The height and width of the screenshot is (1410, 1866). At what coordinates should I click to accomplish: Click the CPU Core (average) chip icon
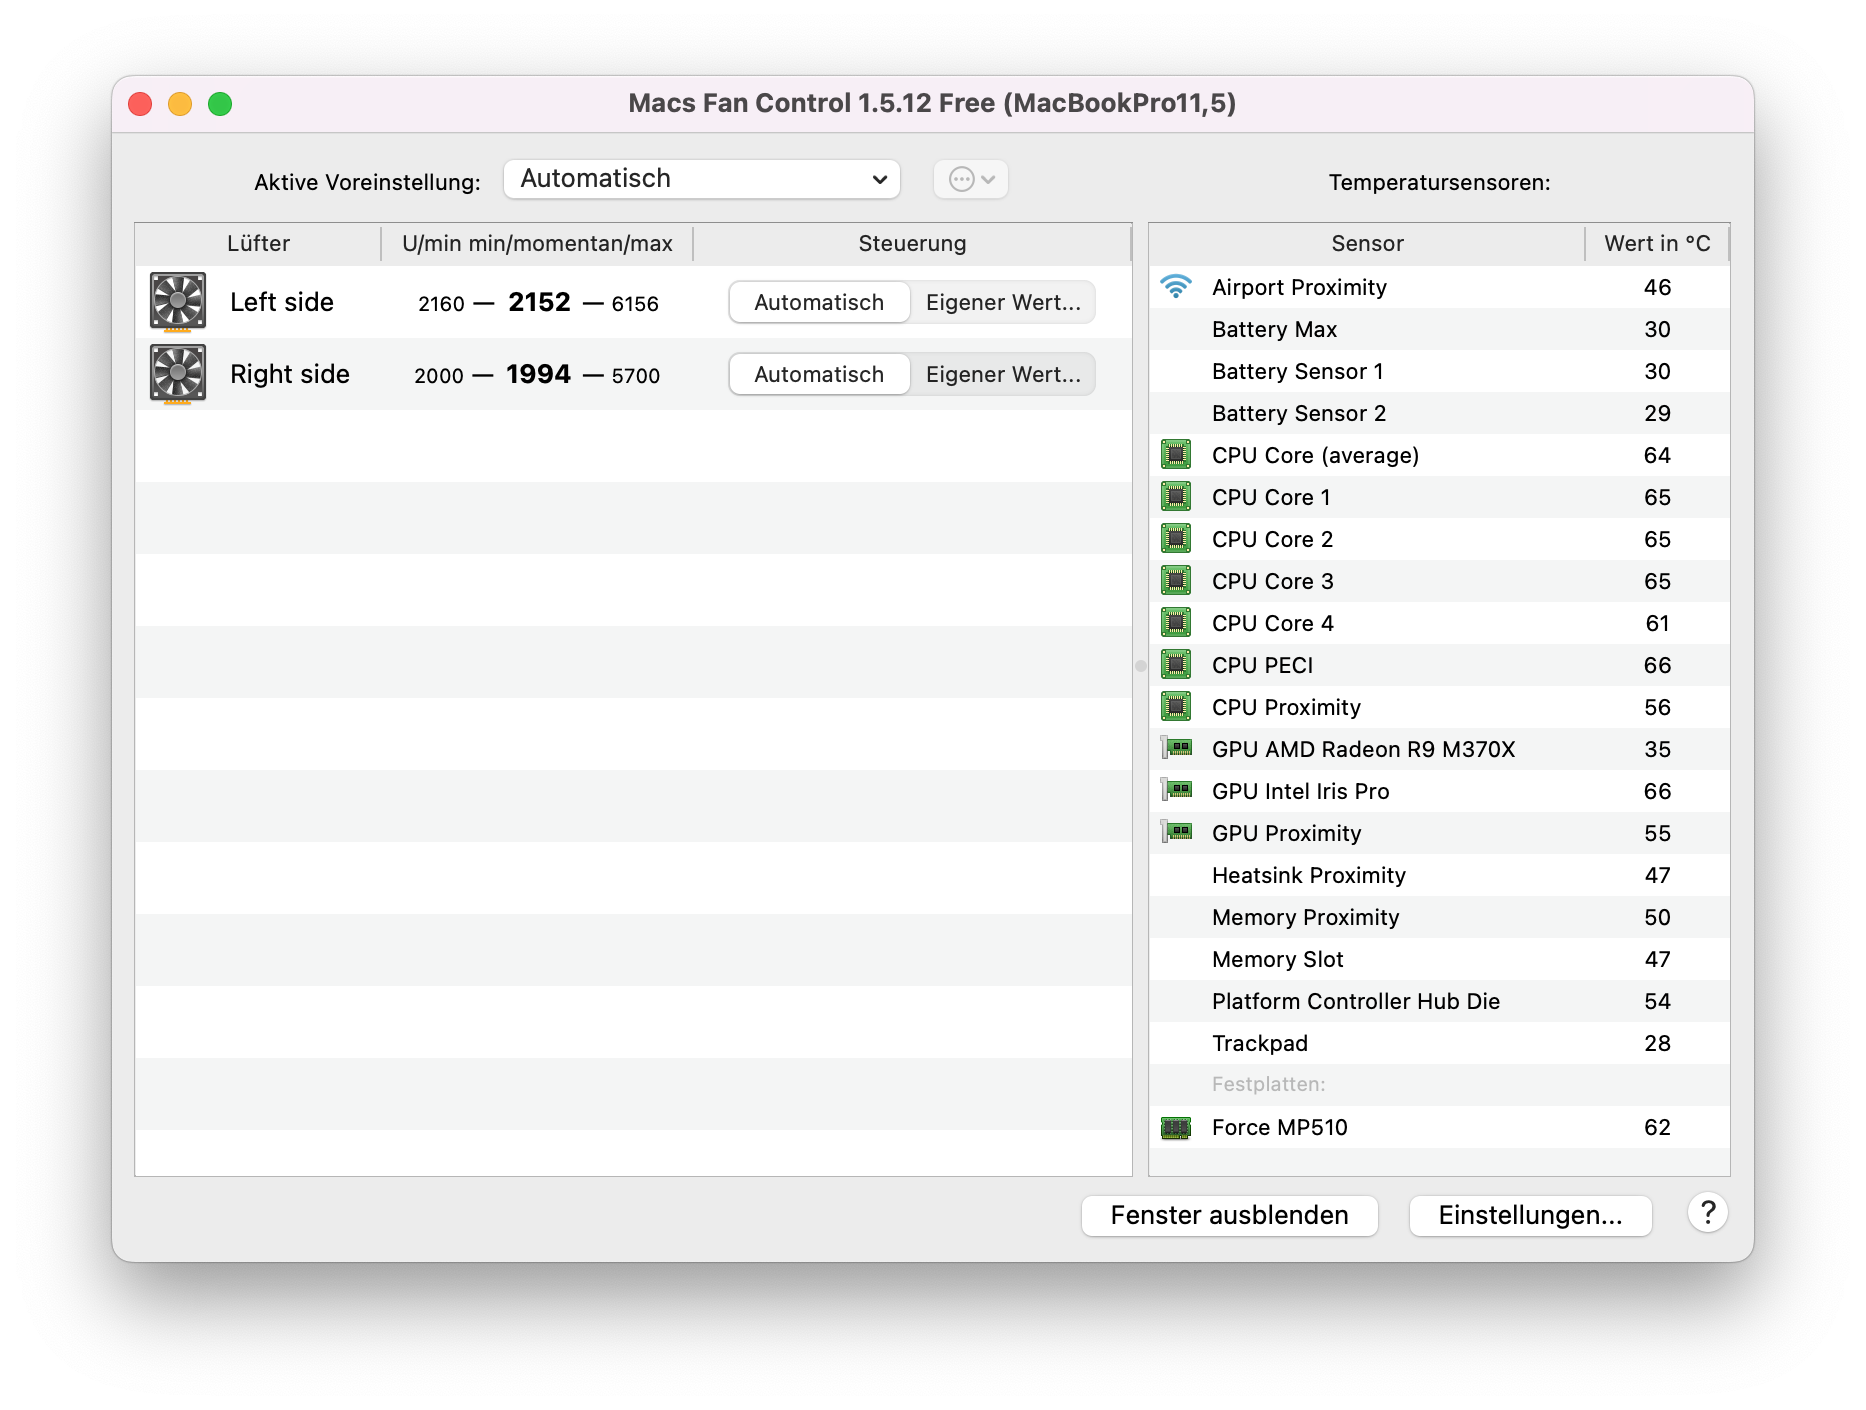[1176, 455]
